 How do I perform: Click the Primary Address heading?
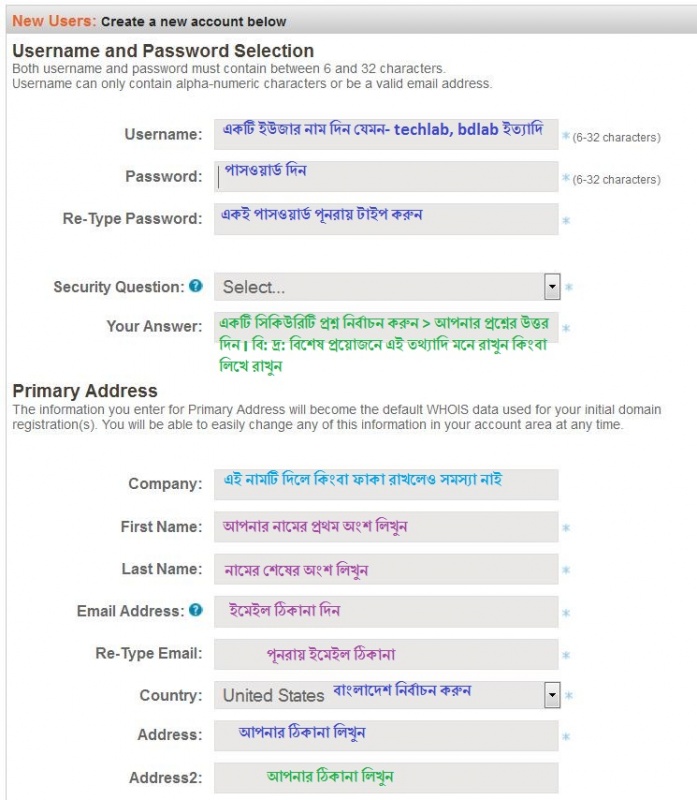point(85,391)
